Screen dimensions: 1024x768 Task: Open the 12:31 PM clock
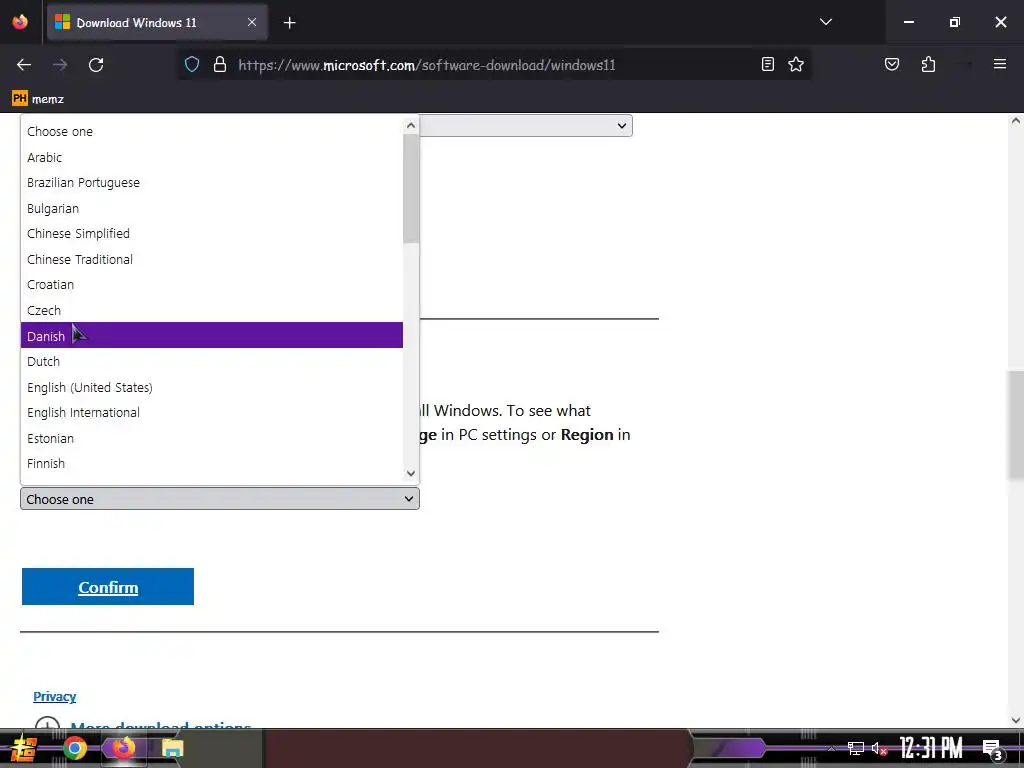tap(931, 748)
